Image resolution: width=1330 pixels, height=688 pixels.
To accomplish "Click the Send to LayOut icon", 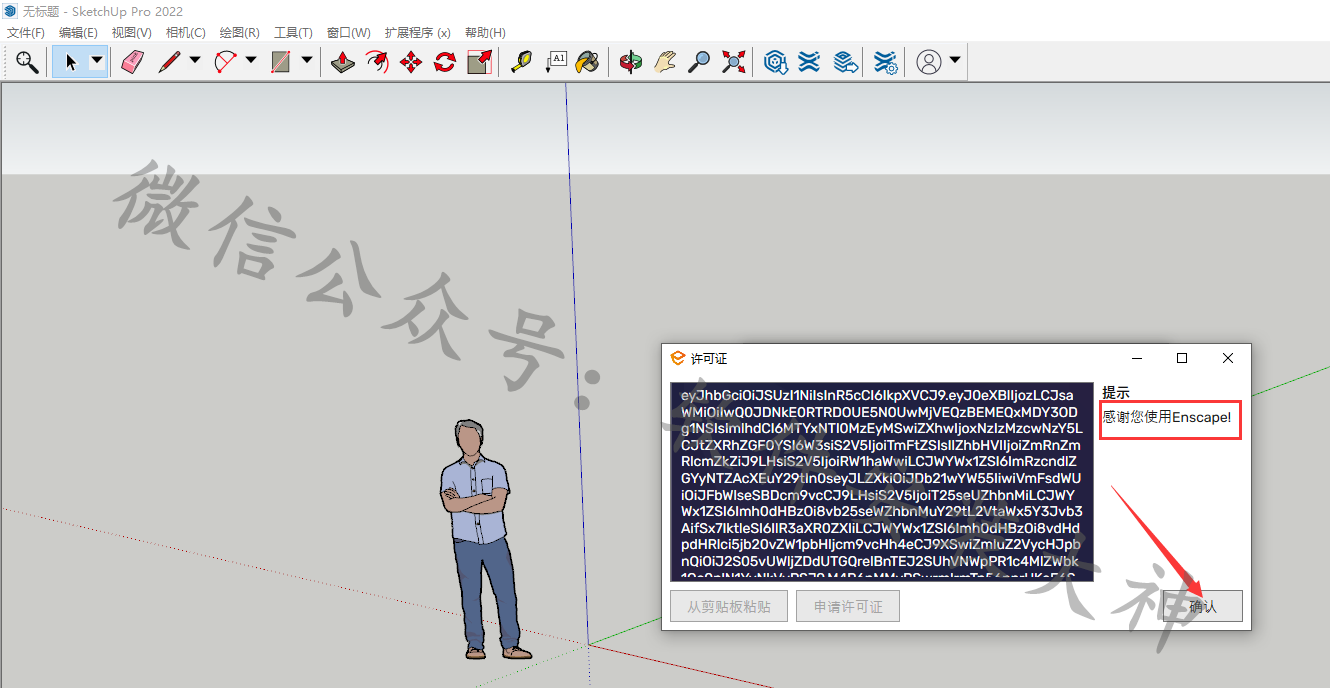I will point(846,62).
